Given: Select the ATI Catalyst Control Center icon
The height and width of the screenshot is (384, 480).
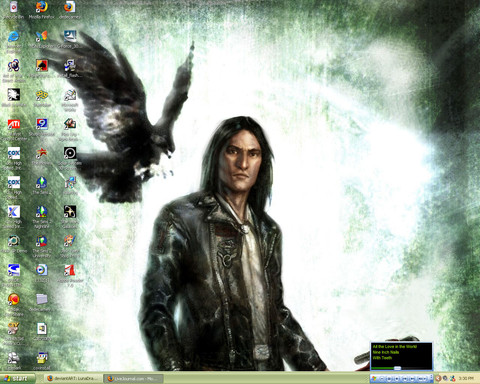Looking at the screenshot, I should click(14, 124).
